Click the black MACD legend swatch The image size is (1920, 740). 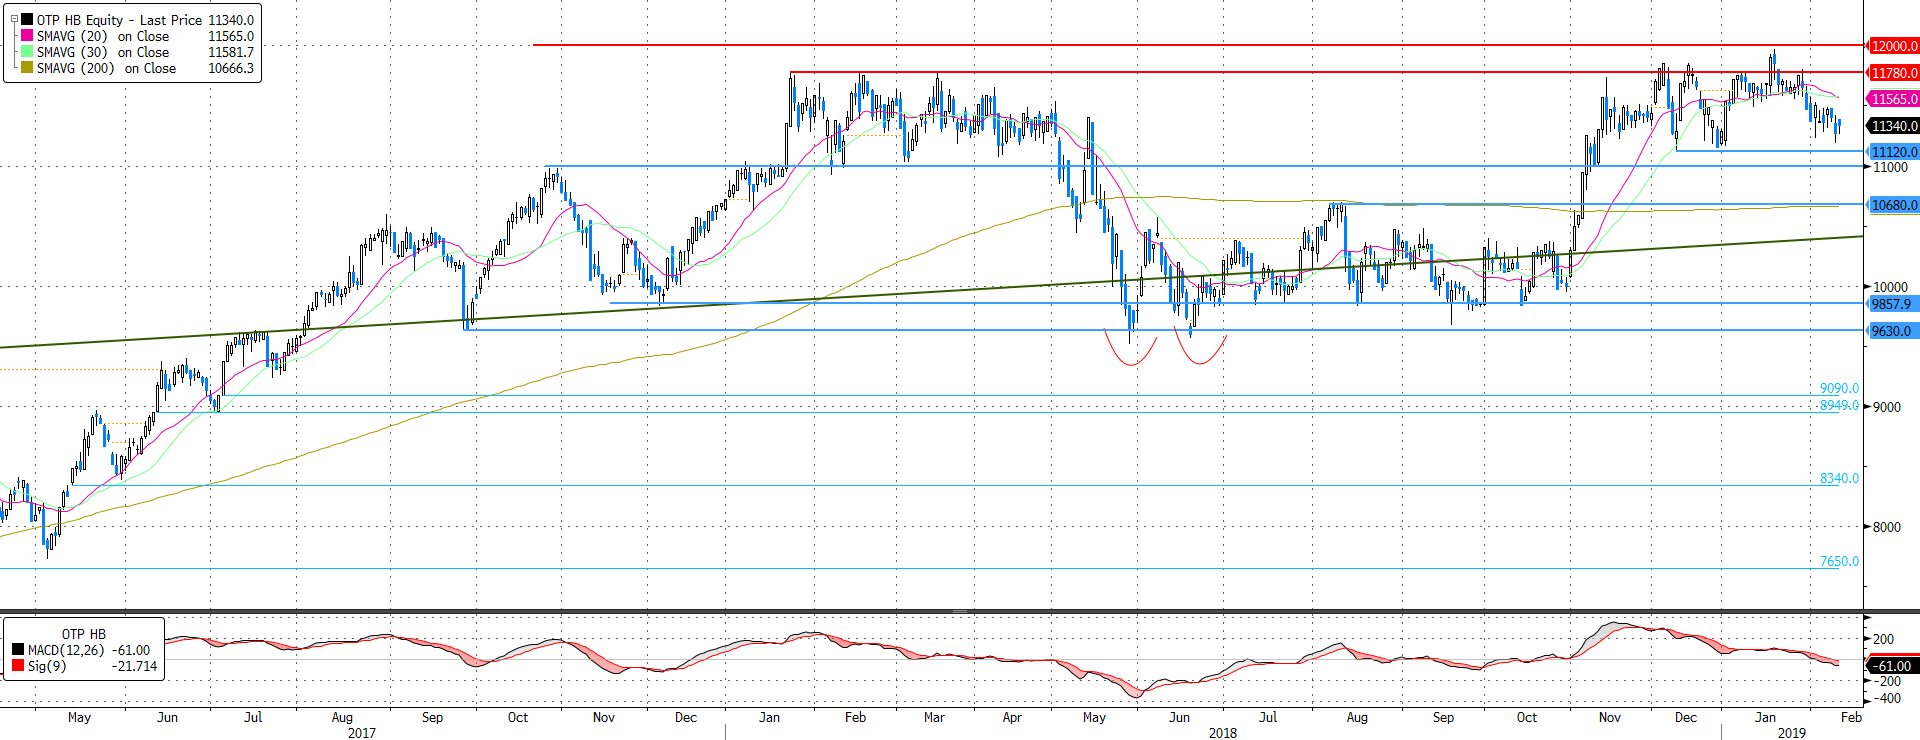coord(18,650)
